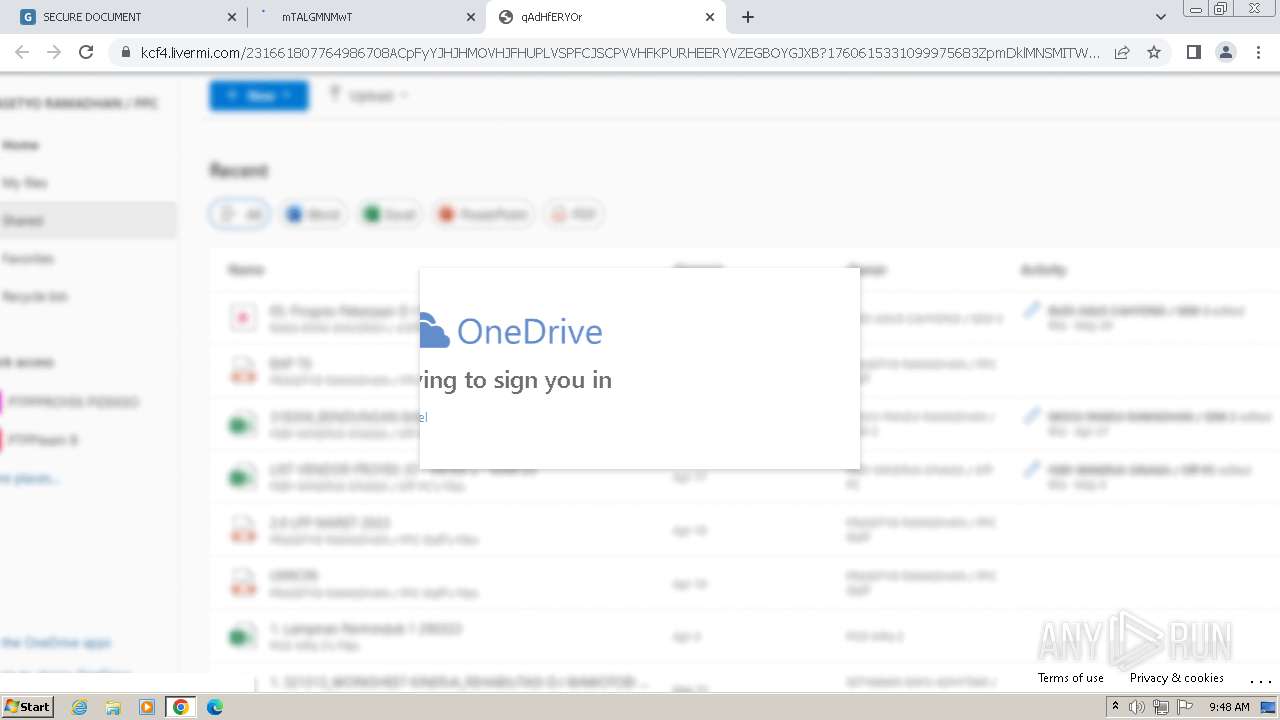
Task: Launch Internet Explorer from the taskbar
Action: pyautogui.click(x=80, y=707)
